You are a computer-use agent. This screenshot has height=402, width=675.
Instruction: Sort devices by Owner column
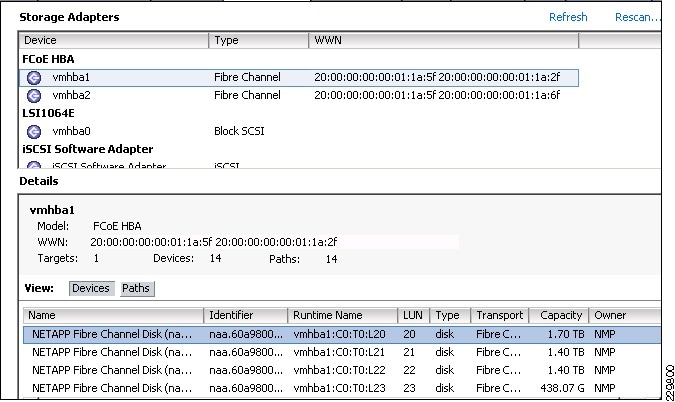(x=622, y=315)
